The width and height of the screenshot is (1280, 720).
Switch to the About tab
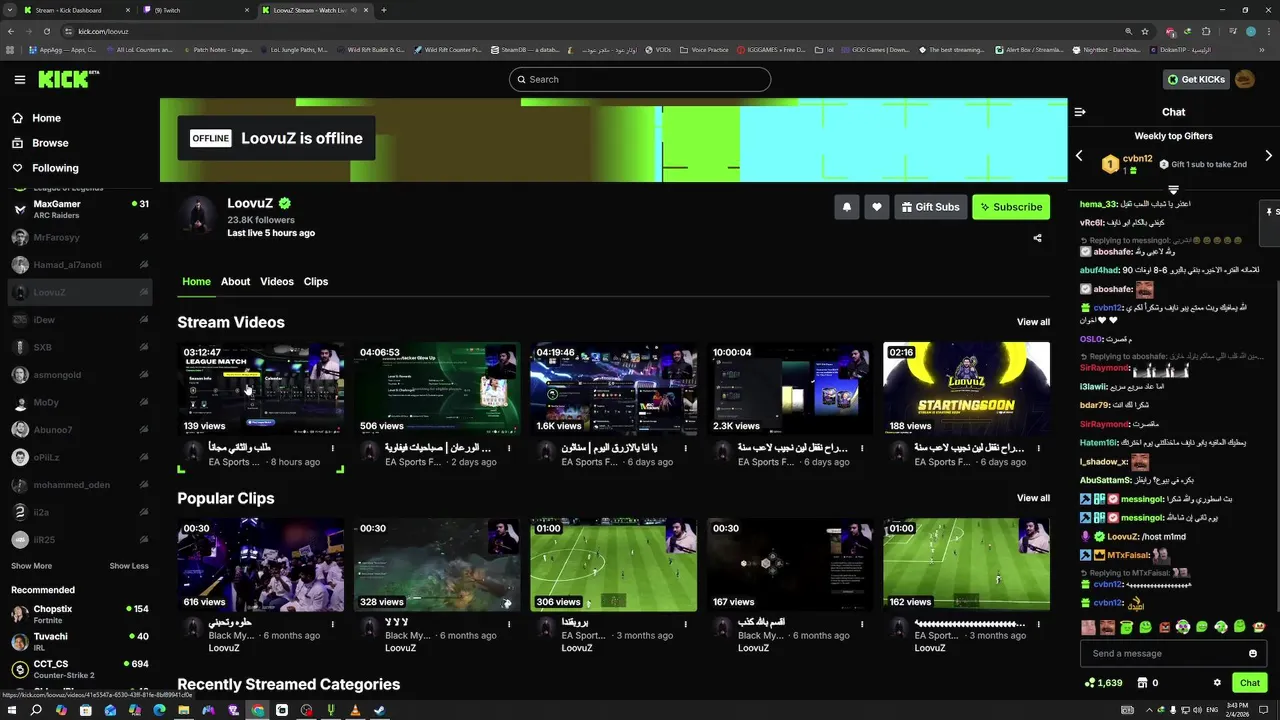(235, 282)
